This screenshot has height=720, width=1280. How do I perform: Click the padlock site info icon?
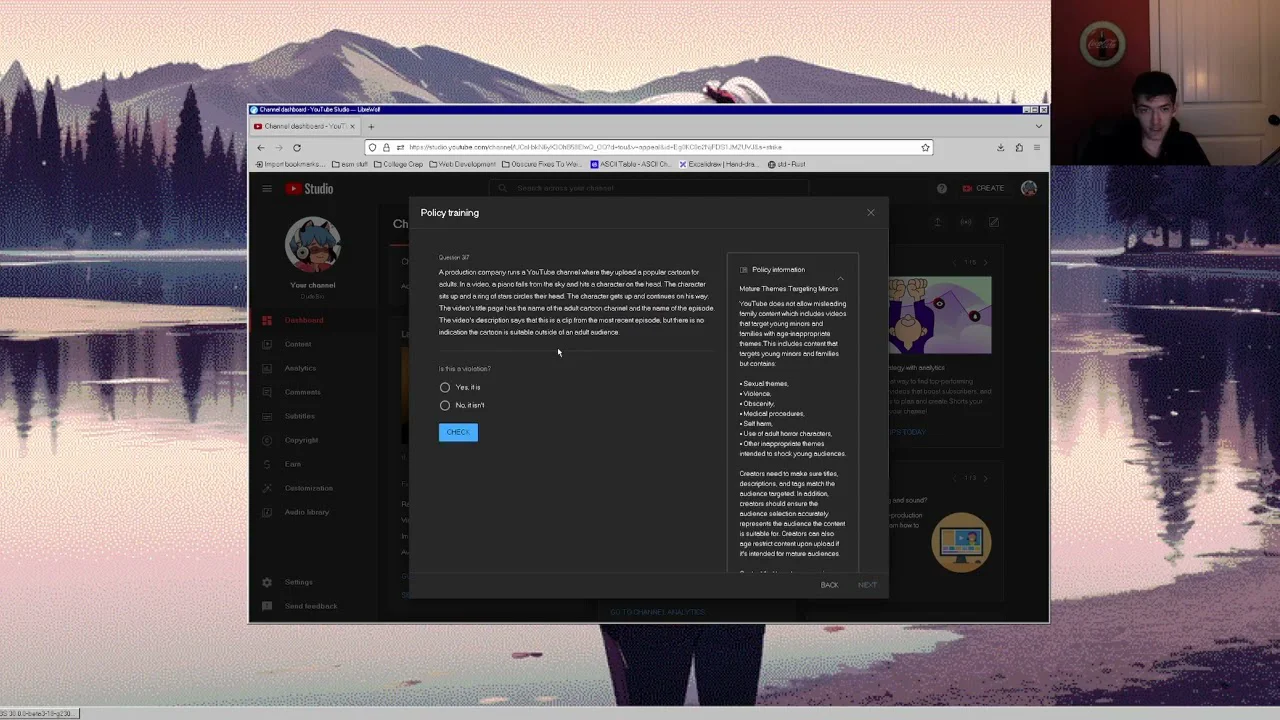386,147
